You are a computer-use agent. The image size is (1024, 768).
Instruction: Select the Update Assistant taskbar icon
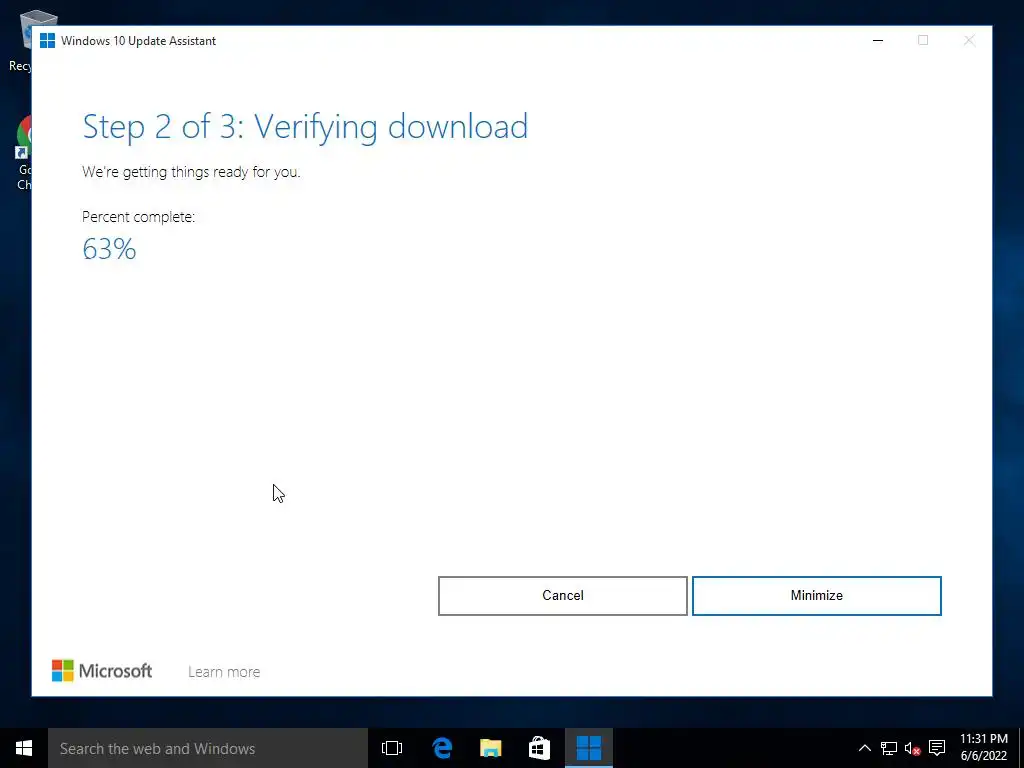tap(588, 748)
